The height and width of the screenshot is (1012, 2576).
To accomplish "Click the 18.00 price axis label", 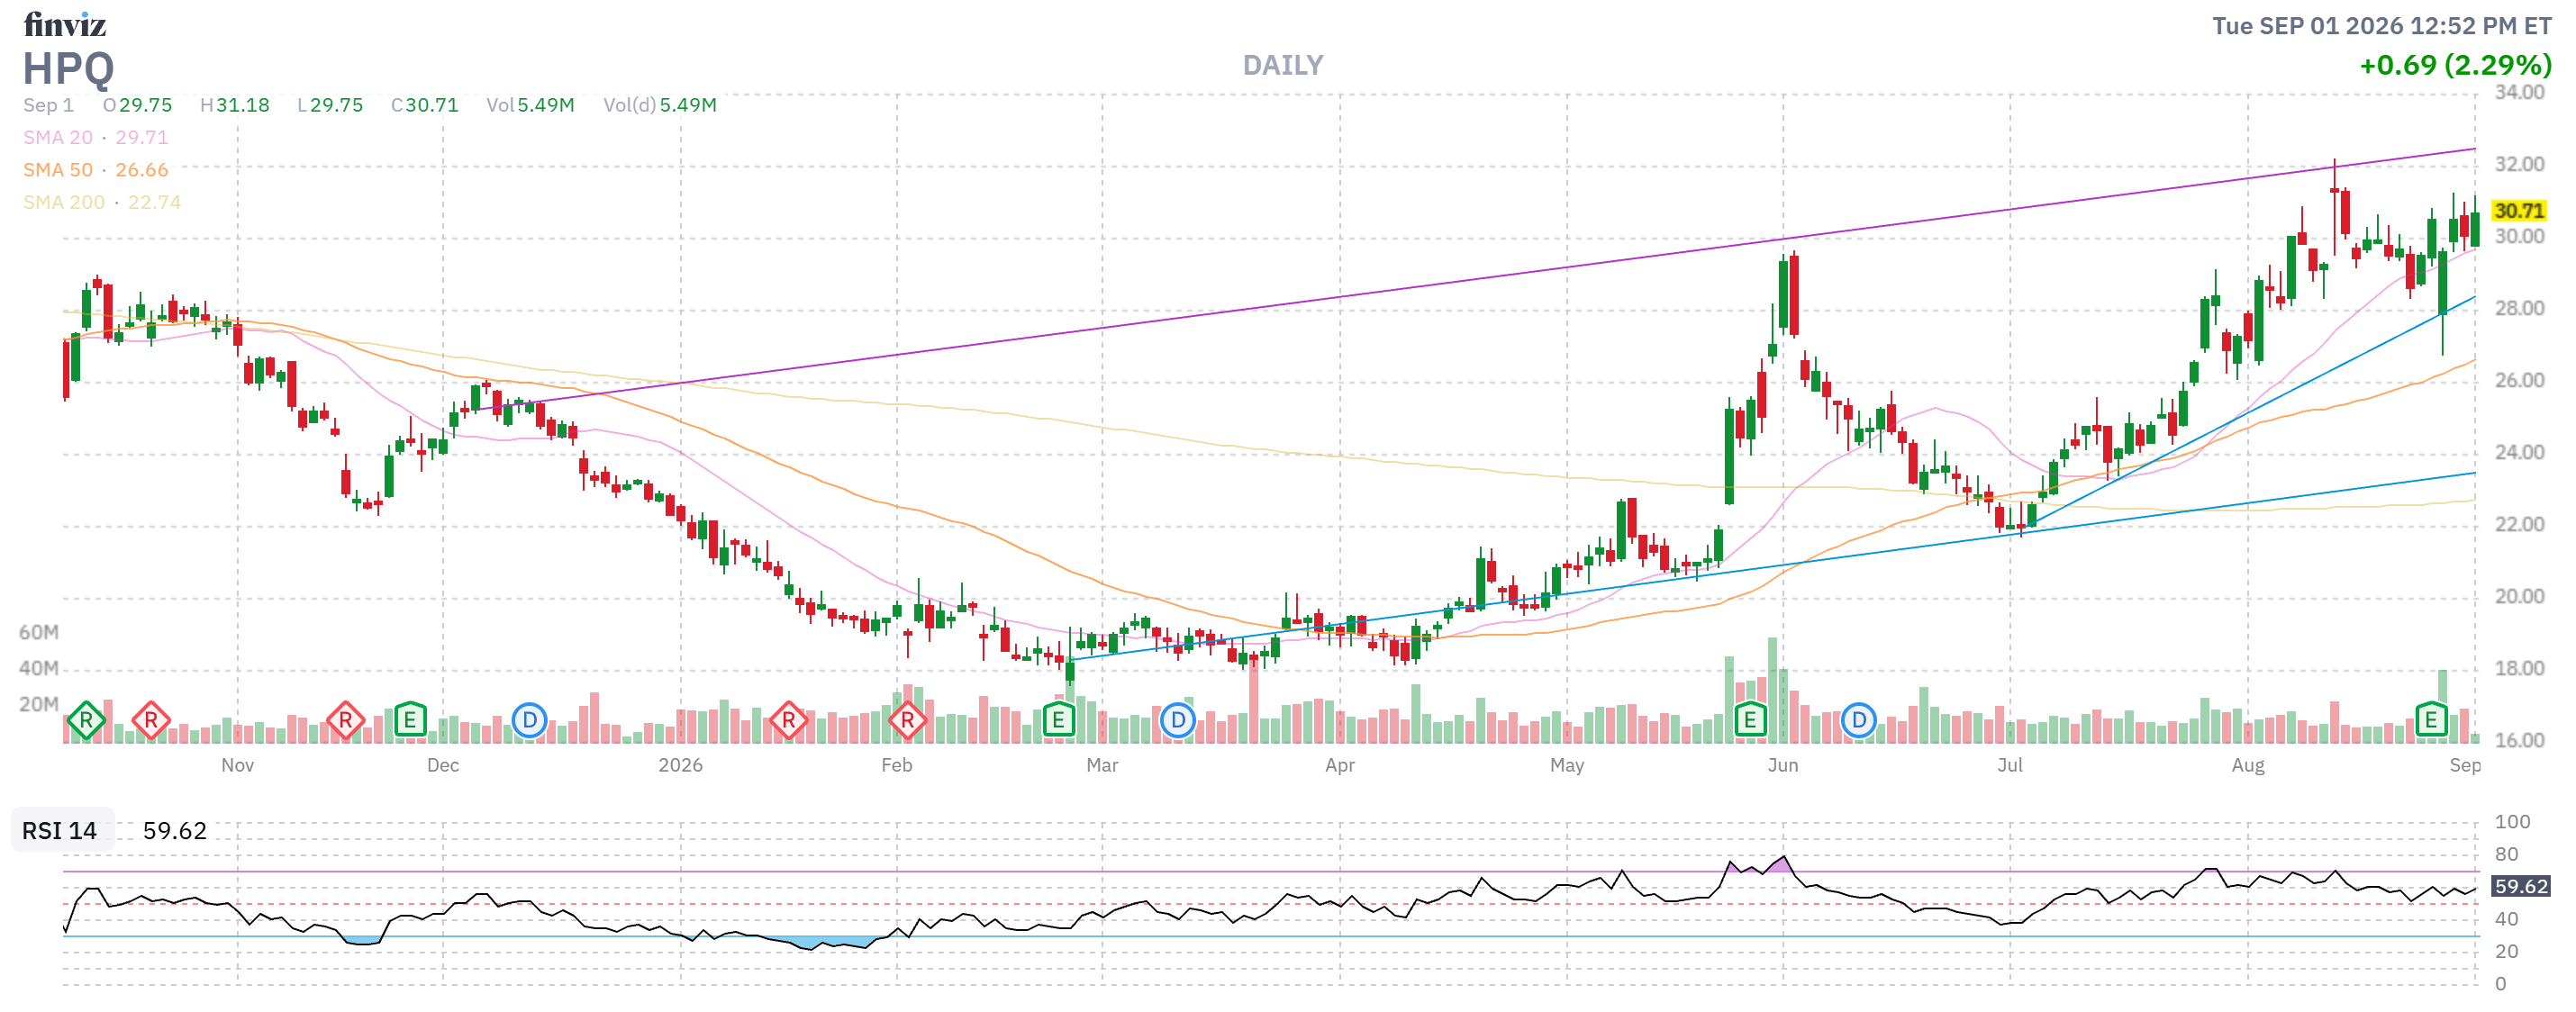I will [2519, 669].
